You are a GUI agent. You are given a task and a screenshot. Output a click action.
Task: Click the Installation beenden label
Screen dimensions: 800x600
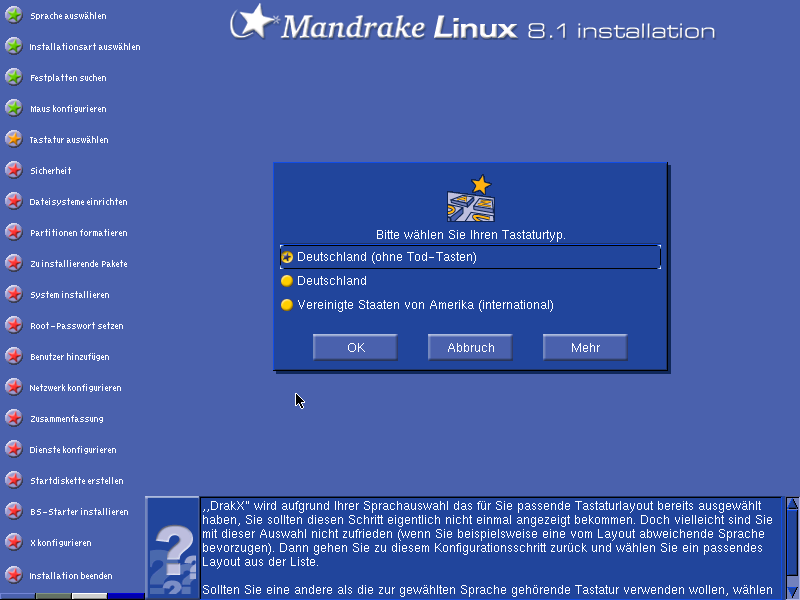coord(71,576)
